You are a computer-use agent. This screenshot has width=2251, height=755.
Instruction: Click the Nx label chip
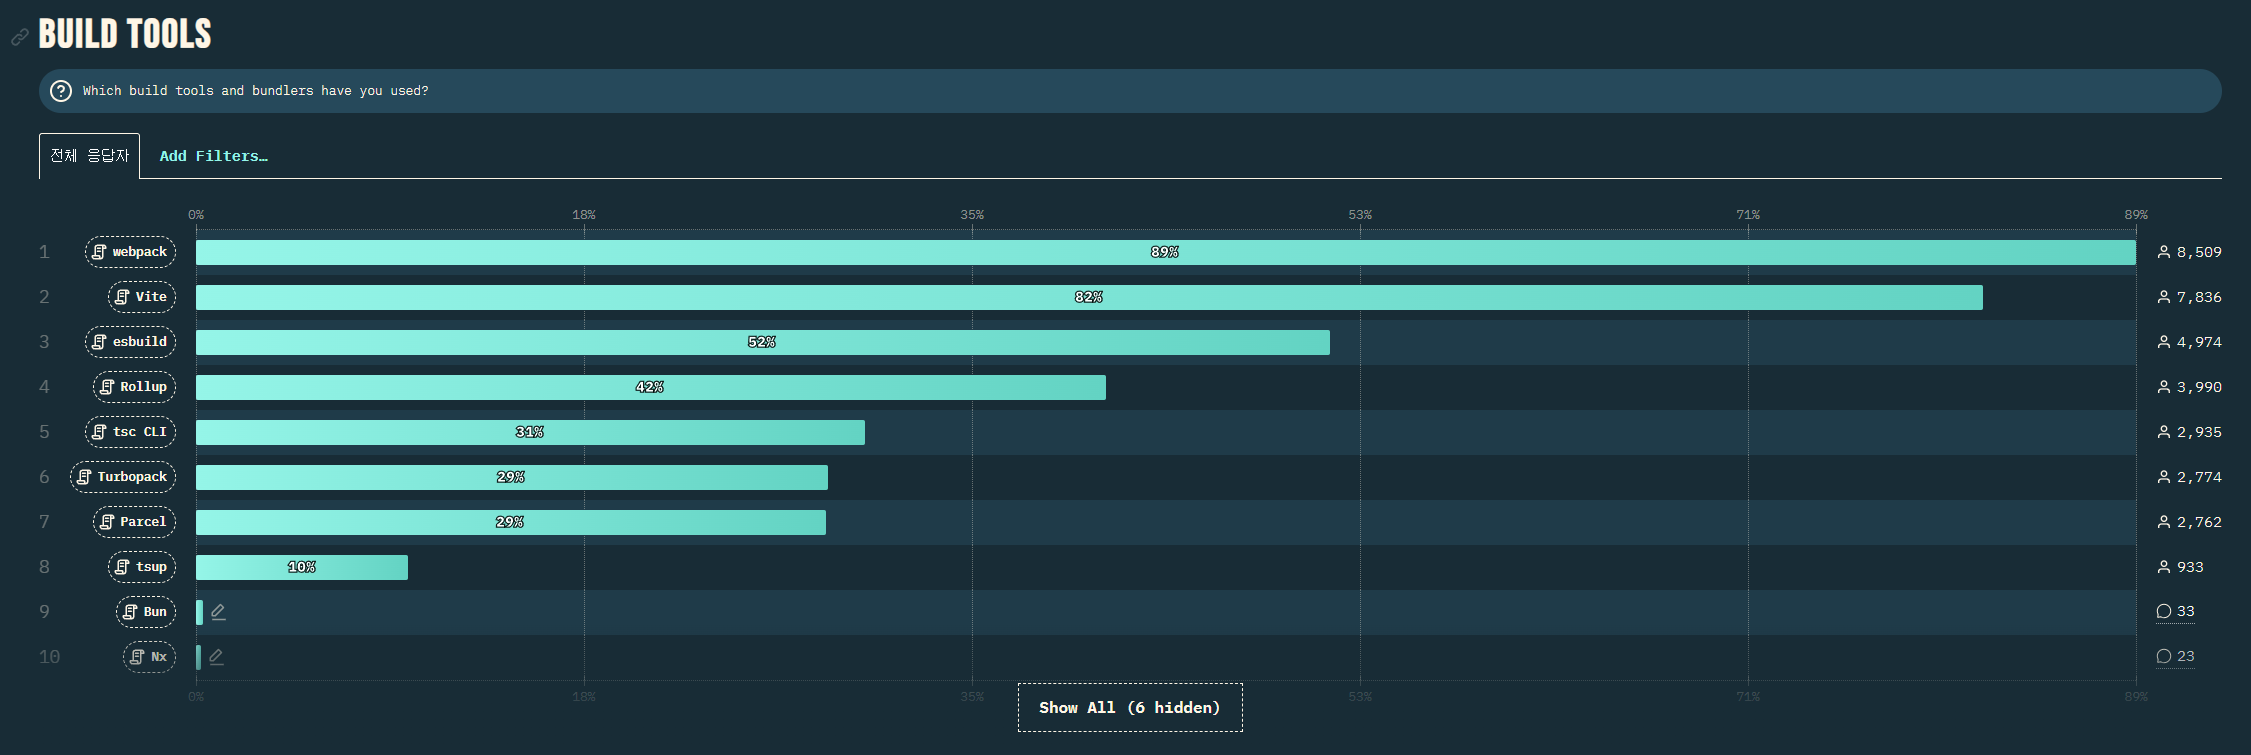(x=149, y=657)
